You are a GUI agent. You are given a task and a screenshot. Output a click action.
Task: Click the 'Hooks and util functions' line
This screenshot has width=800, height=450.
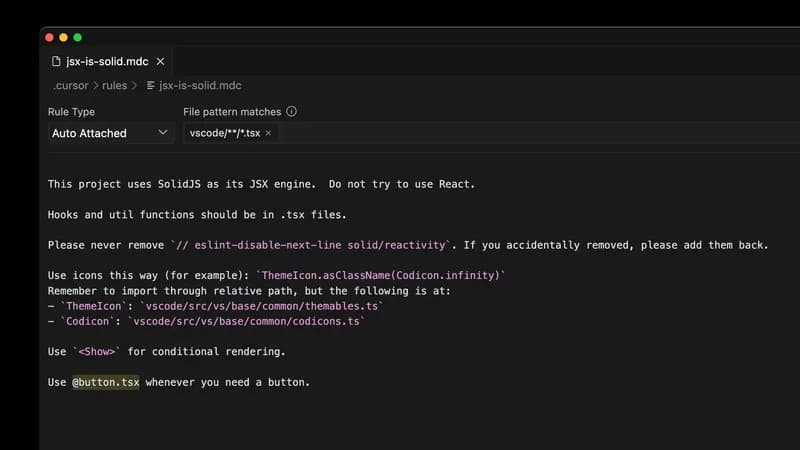(x=197, y=215)
